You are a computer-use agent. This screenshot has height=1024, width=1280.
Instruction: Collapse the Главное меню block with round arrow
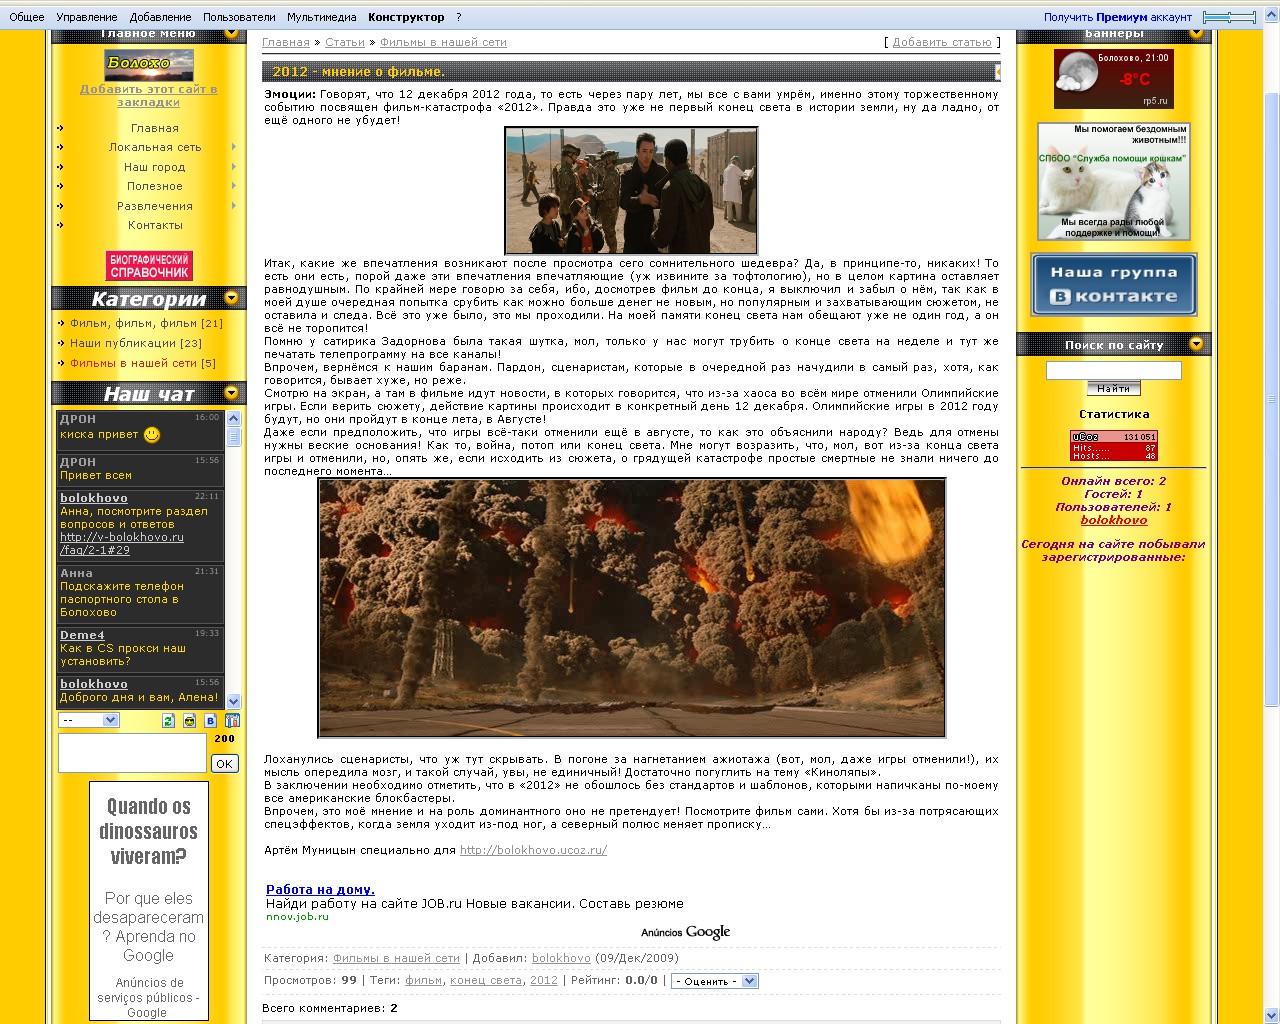coord(231,33)
